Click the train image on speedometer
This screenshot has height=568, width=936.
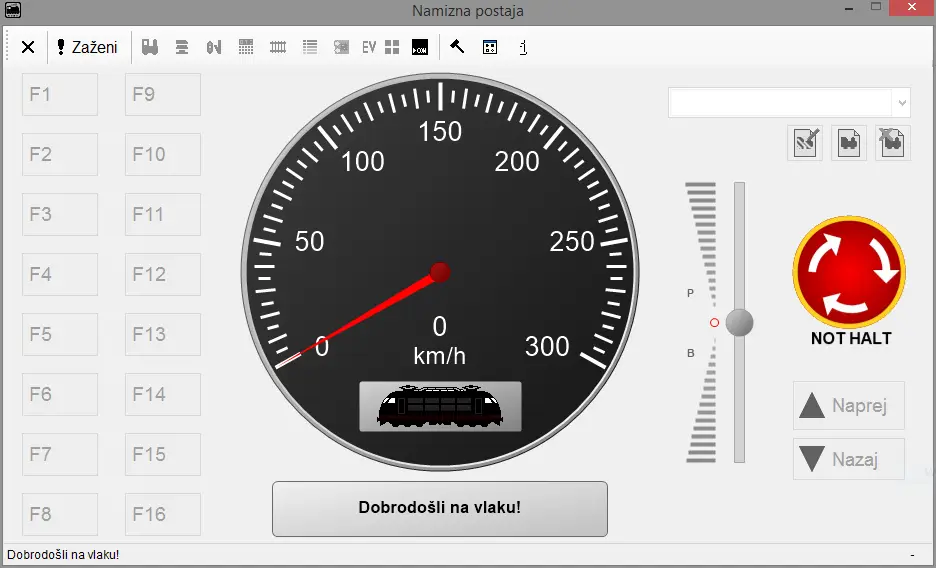(x=440, y=407)
